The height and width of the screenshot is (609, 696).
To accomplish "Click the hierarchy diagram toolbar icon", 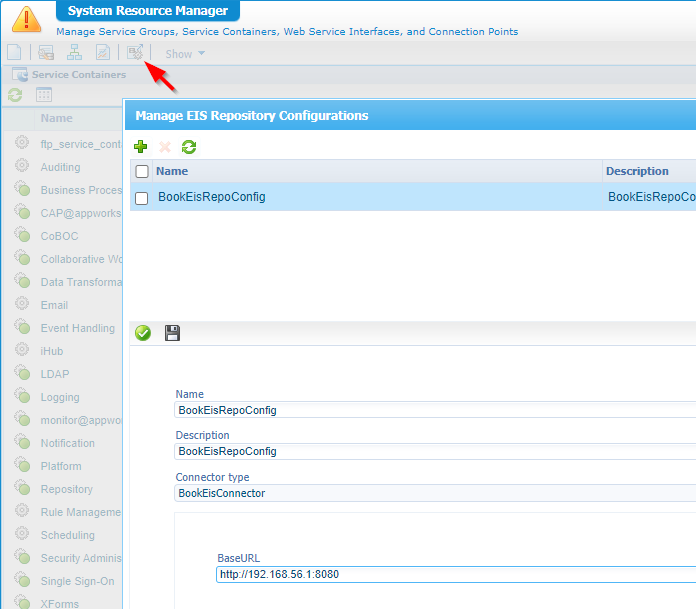I will [74, 53].
